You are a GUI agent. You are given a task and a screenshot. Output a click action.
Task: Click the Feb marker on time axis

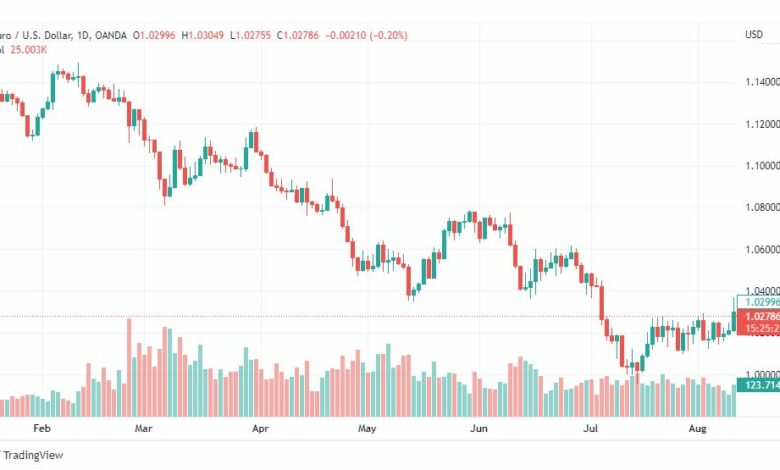(x=42, y=428)
